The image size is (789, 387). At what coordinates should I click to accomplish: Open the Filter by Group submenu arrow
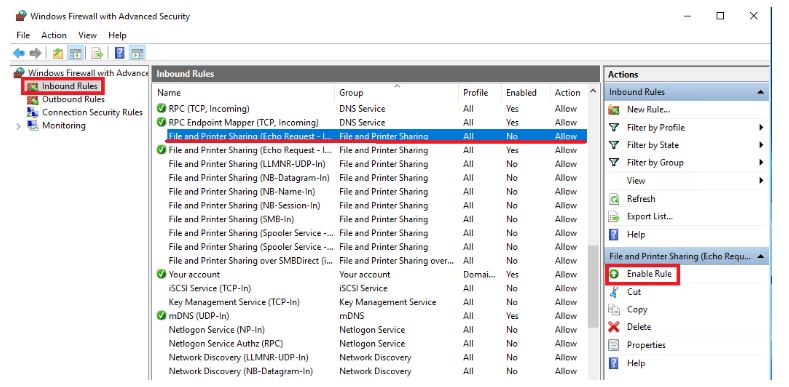pyautogui.click(x=761, y=163)
